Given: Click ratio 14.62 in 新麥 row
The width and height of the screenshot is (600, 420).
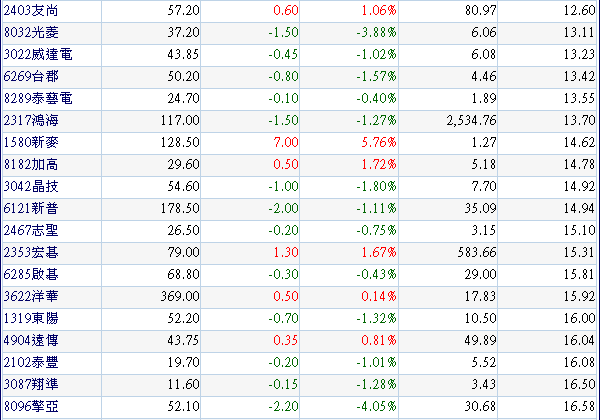Looking at the screenshot, I should (579, 142).
